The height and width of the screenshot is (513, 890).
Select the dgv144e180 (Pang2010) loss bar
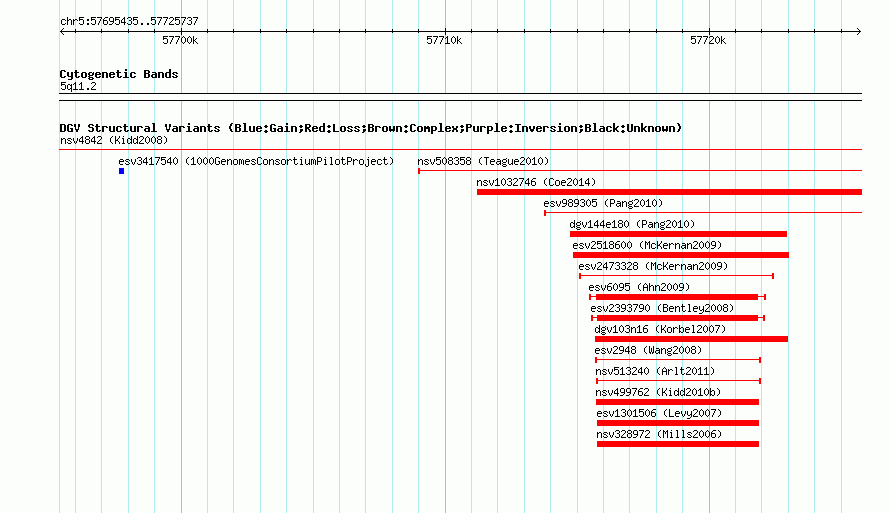678,234
